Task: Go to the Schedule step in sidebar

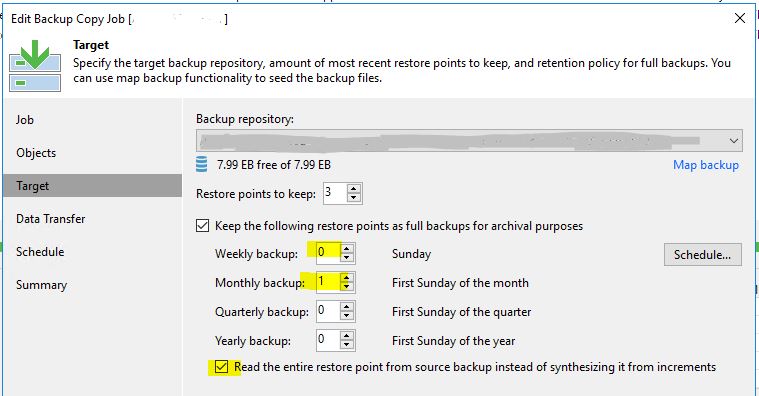Action: click(x=40, y=252)
